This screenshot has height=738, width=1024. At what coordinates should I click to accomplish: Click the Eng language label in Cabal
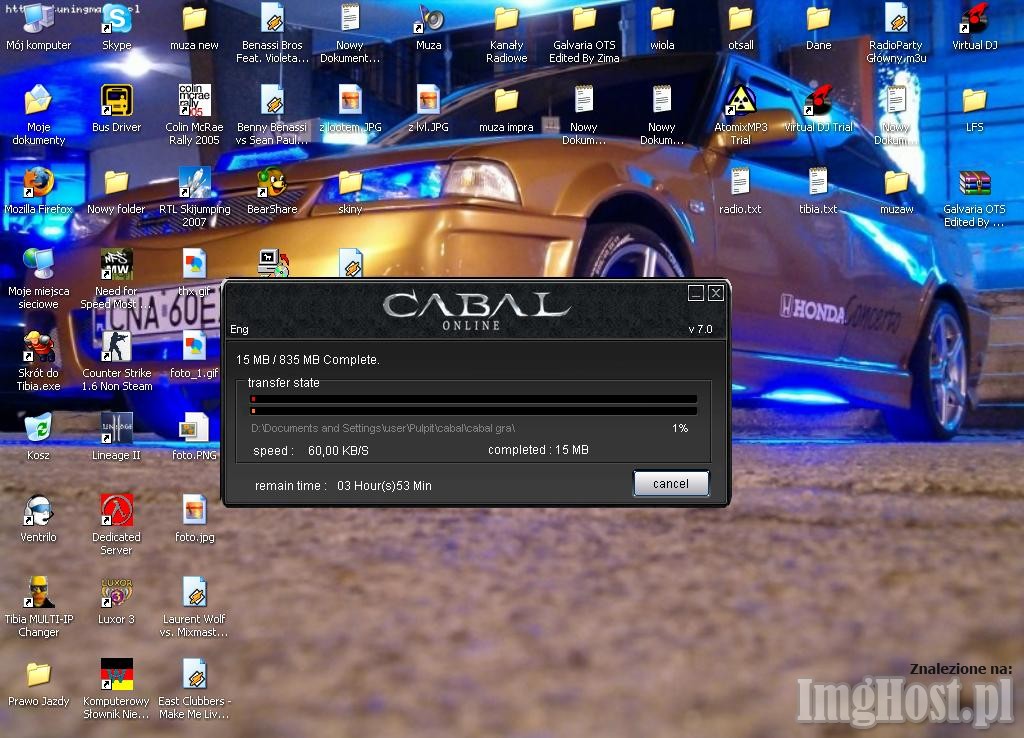[x=239, y=329]
